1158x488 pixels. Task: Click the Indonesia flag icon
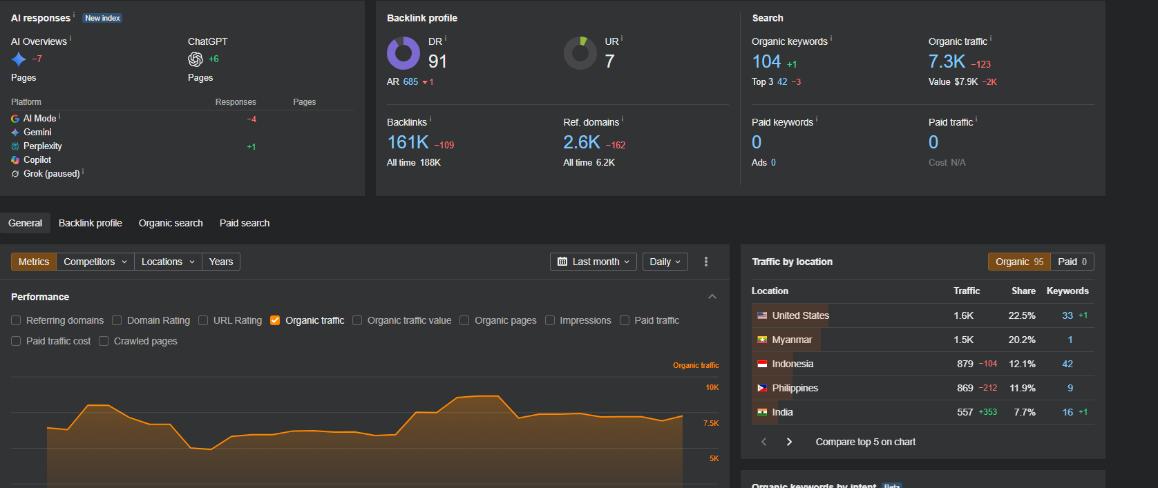(x=762, y=364)
